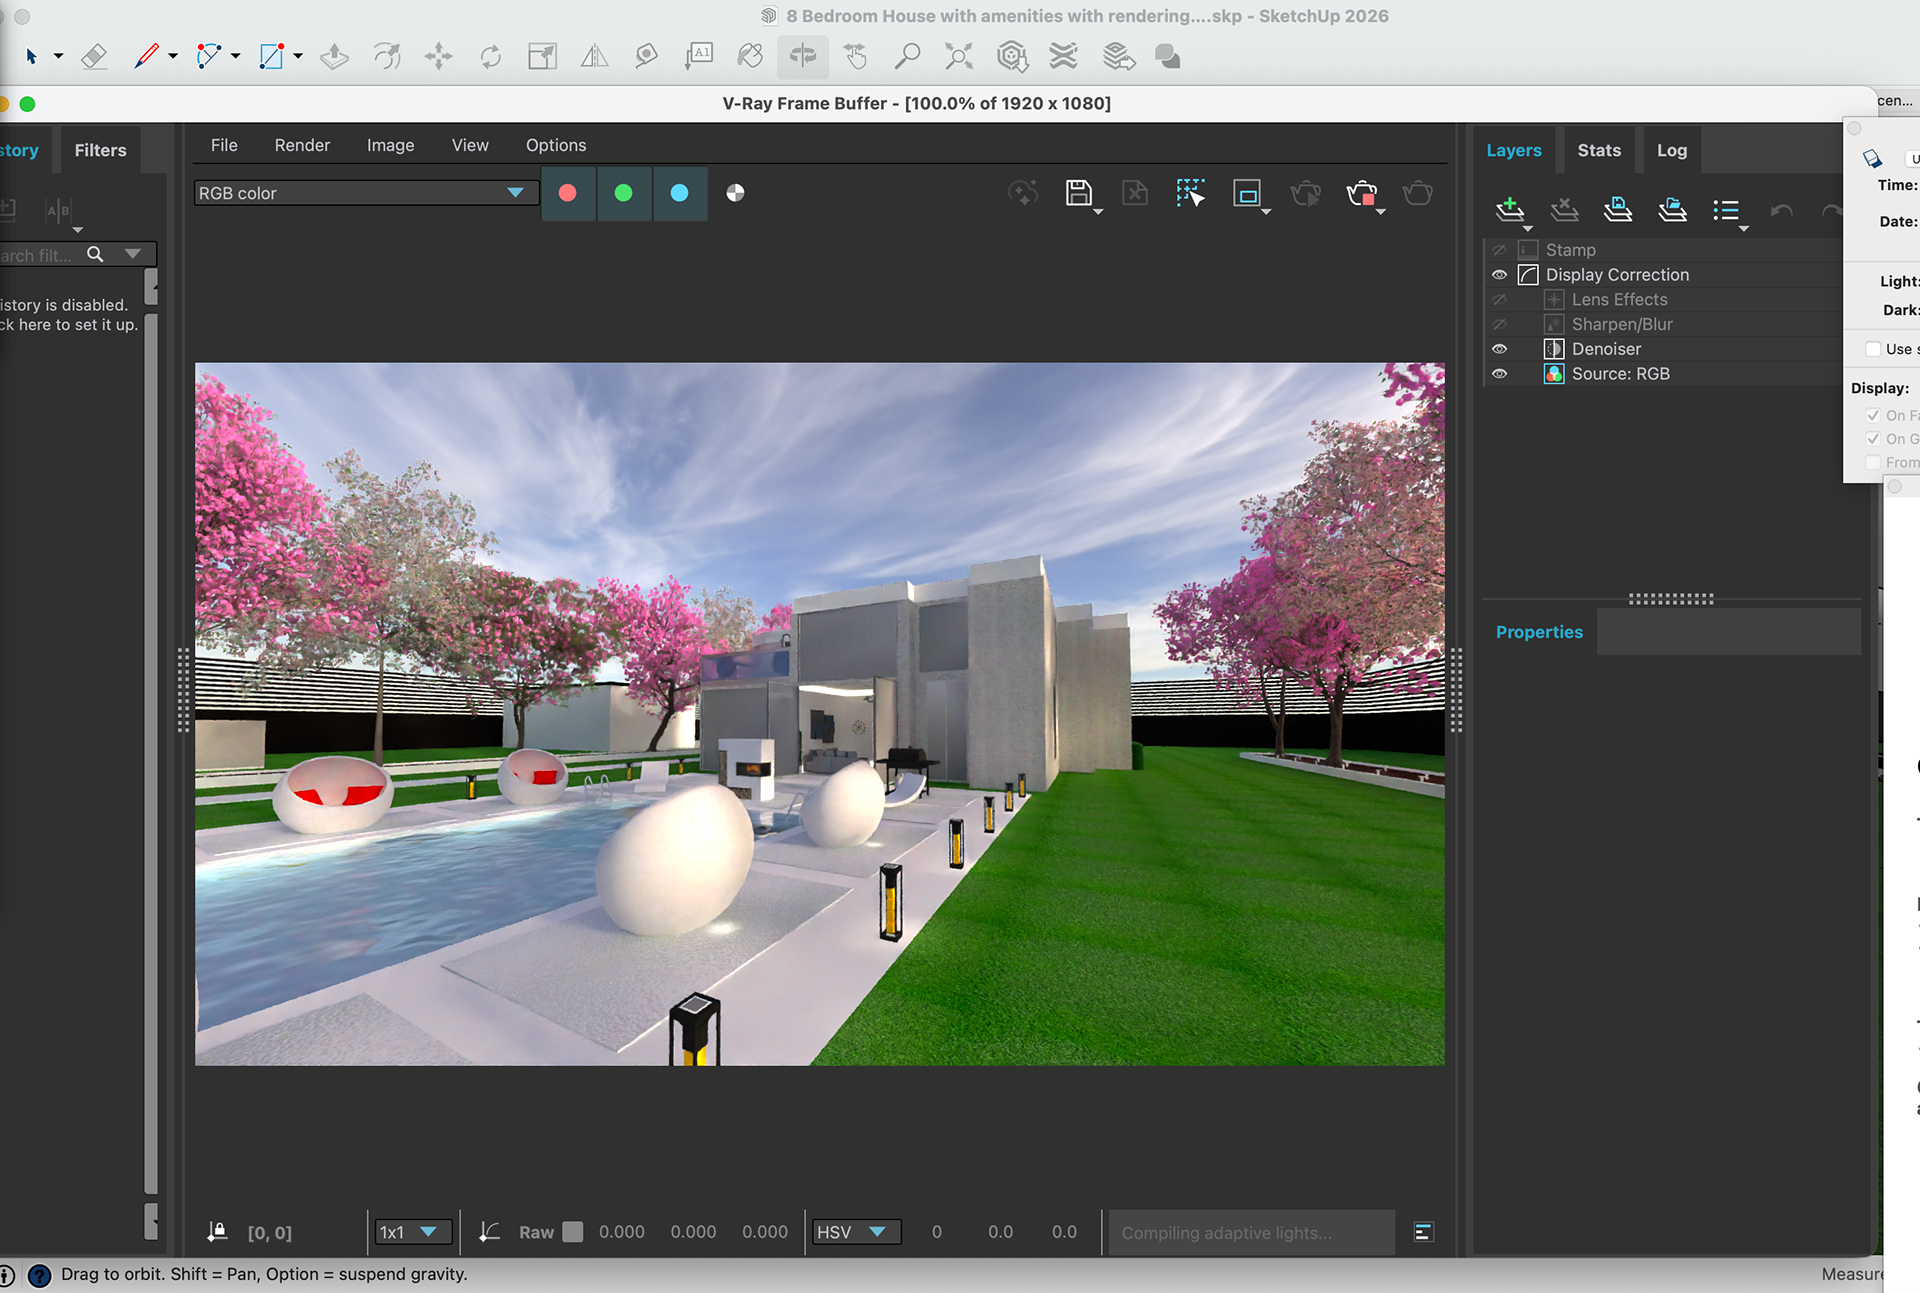Select the Orbit tool in toolbar
This screenshot has height=1293, width=1920.
tap(802, 57)
